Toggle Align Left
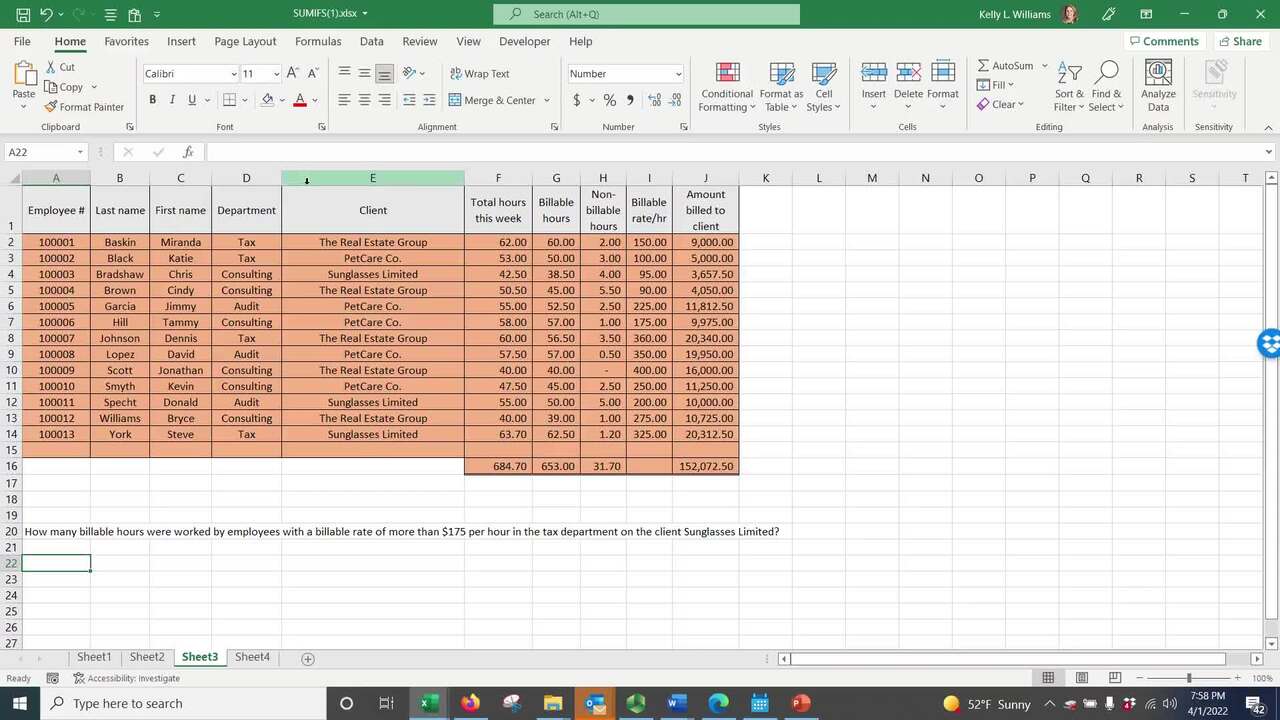Viewport: 1280px width, 720px height. pyautogui.click(x=344, y=100)
